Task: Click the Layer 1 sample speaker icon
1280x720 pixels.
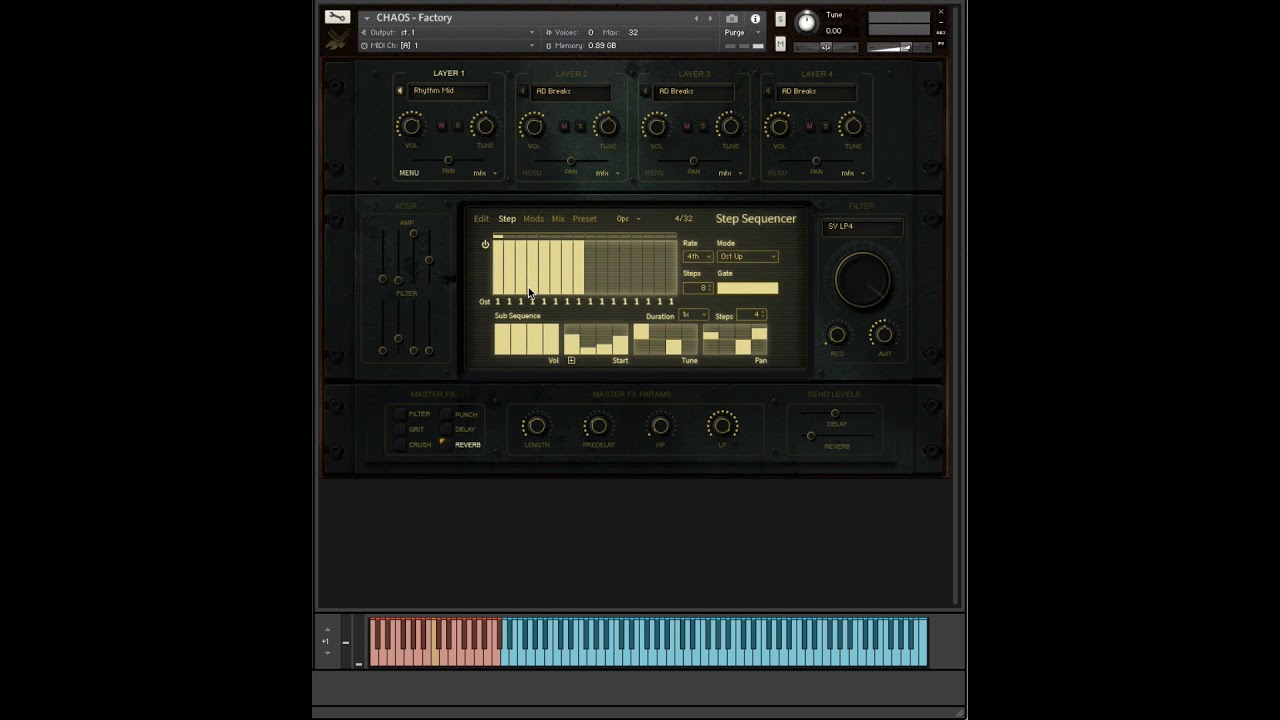Action: tap(400, 91)
